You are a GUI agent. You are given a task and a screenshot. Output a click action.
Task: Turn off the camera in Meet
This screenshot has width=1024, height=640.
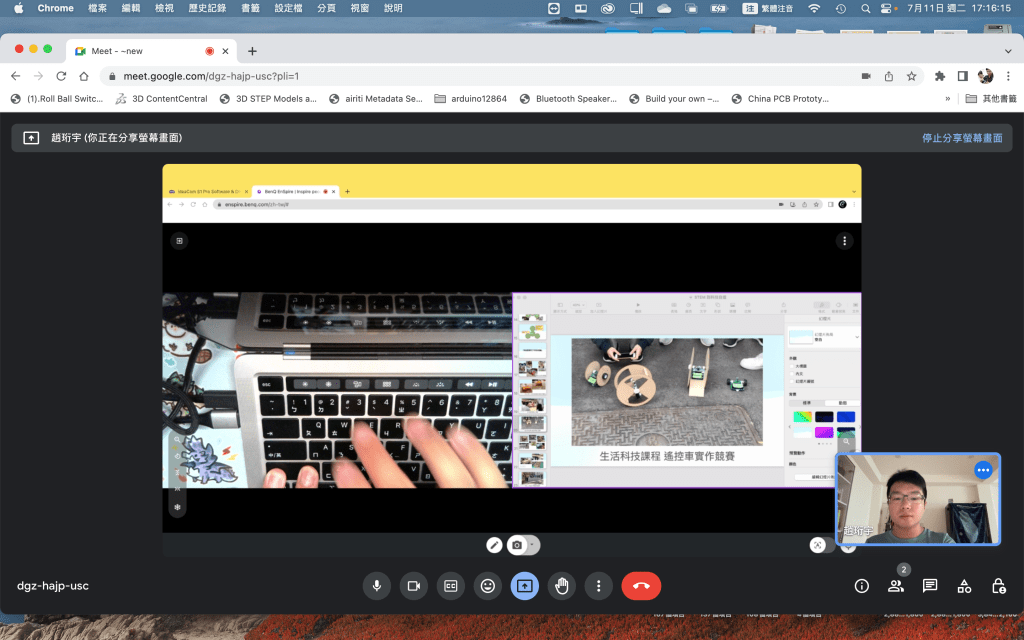(x=413, y=586)
